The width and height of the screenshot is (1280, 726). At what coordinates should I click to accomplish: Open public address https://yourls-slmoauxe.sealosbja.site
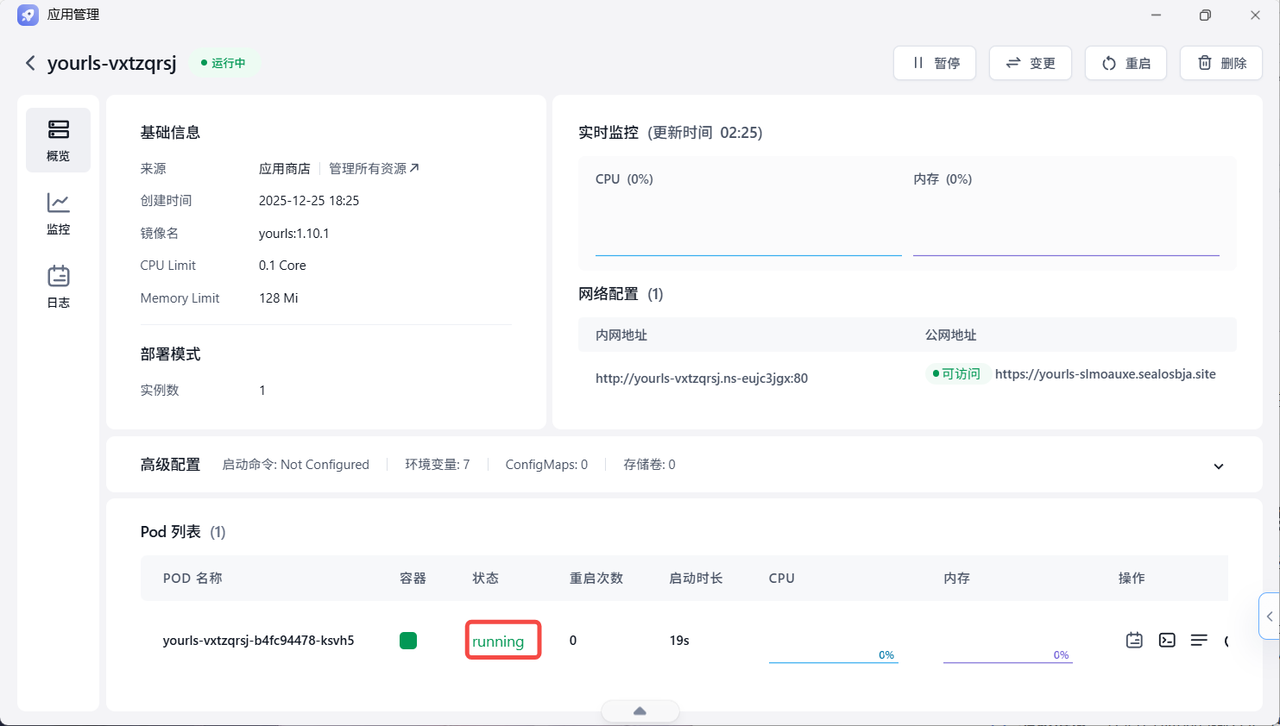click(1105, 374)
